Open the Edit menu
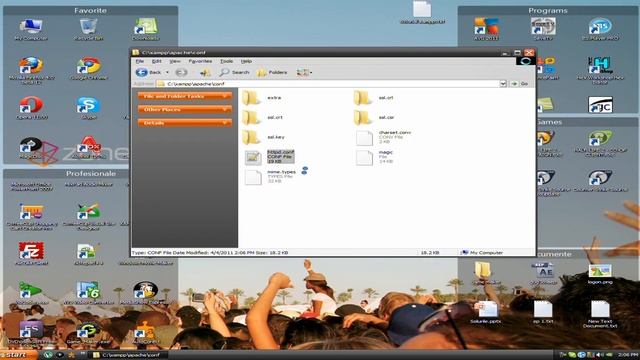640x360 pixels. click(x=156, y=61)
